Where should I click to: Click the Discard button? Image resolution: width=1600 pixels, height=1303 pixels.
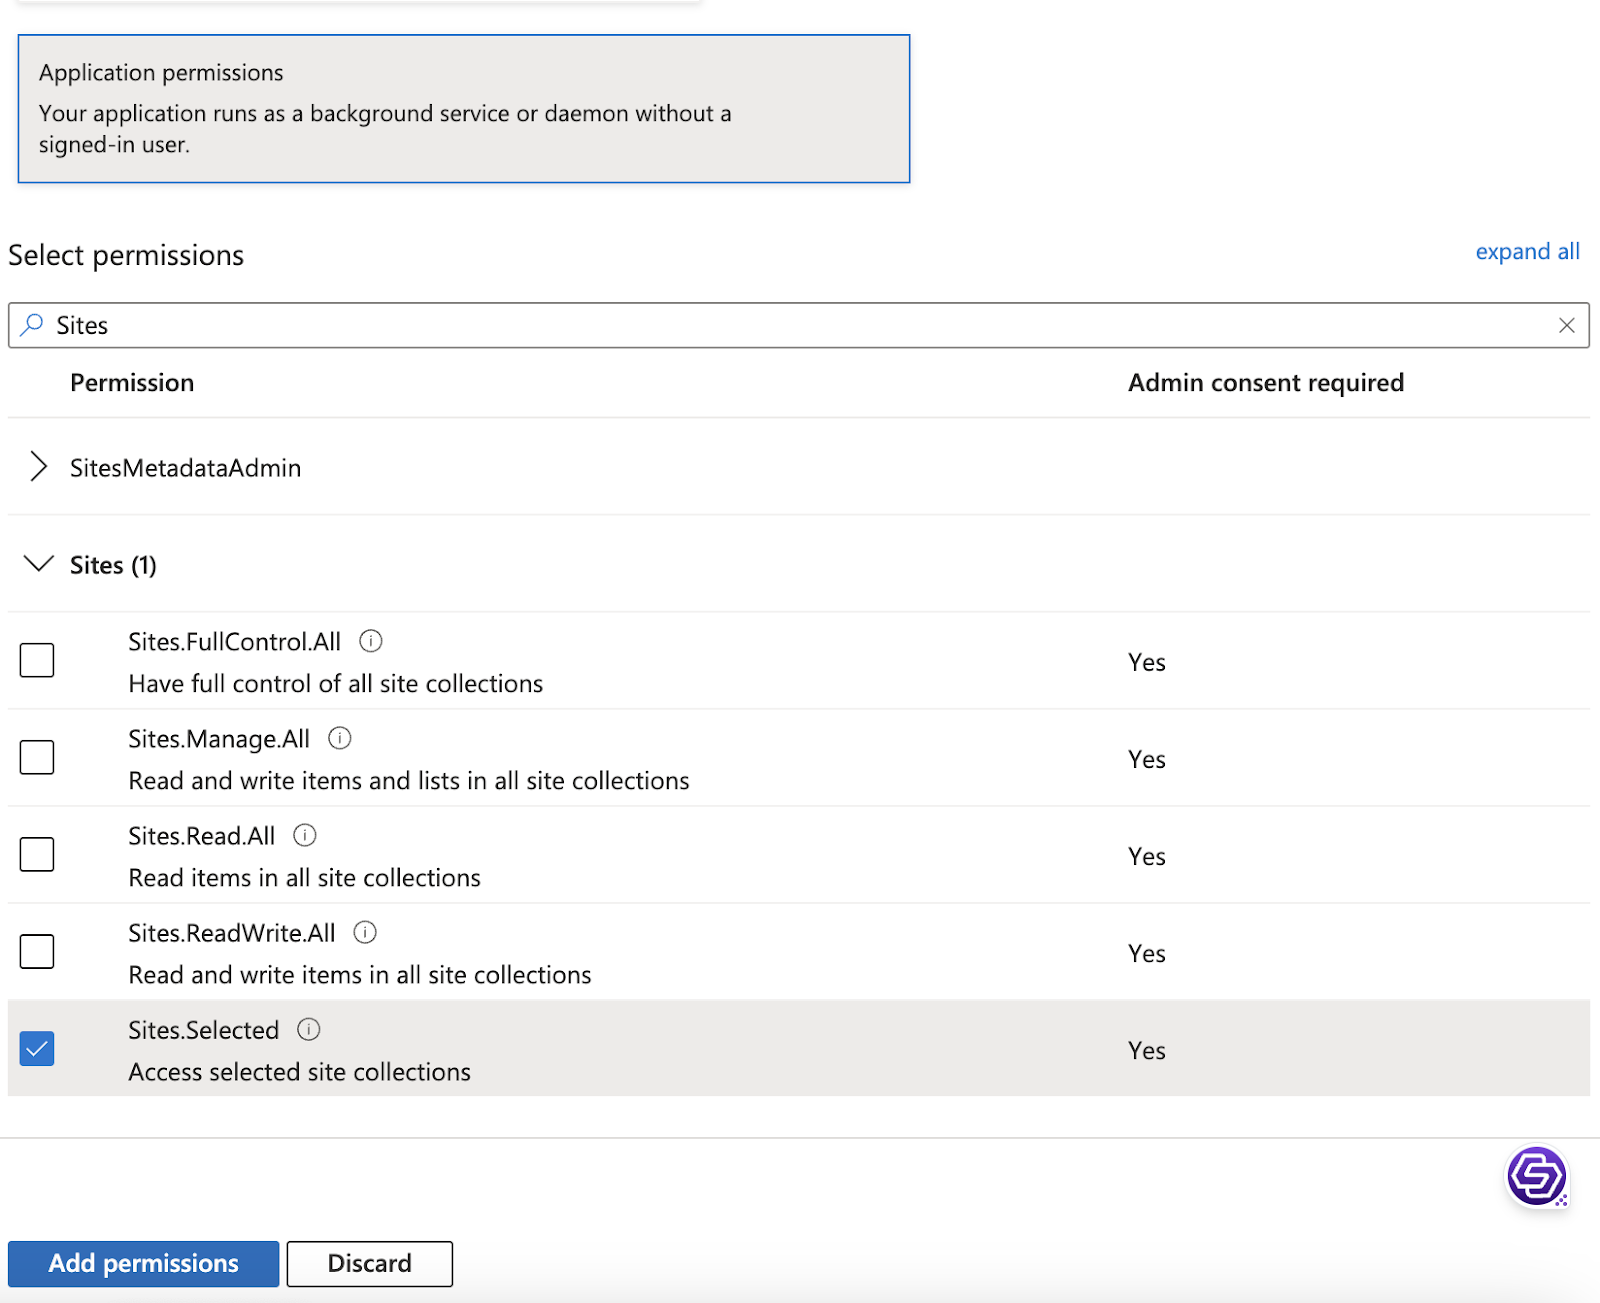click(369, 1264)
